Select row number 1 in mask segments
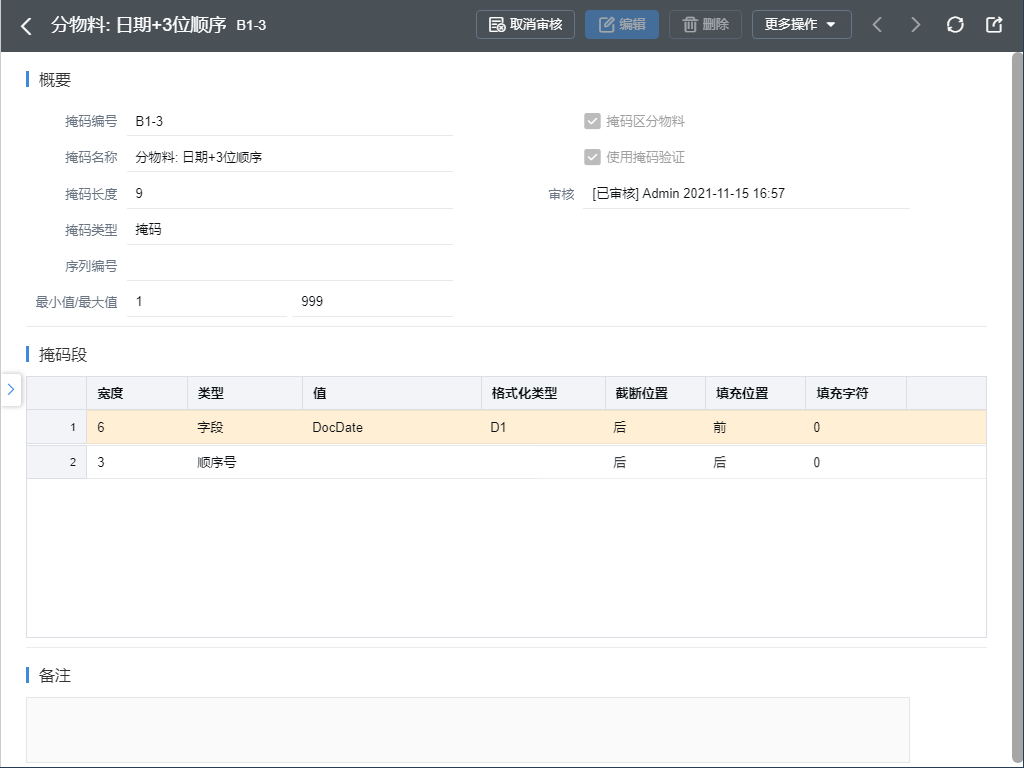Screen dimensions: 1024x768 [57, 427]
